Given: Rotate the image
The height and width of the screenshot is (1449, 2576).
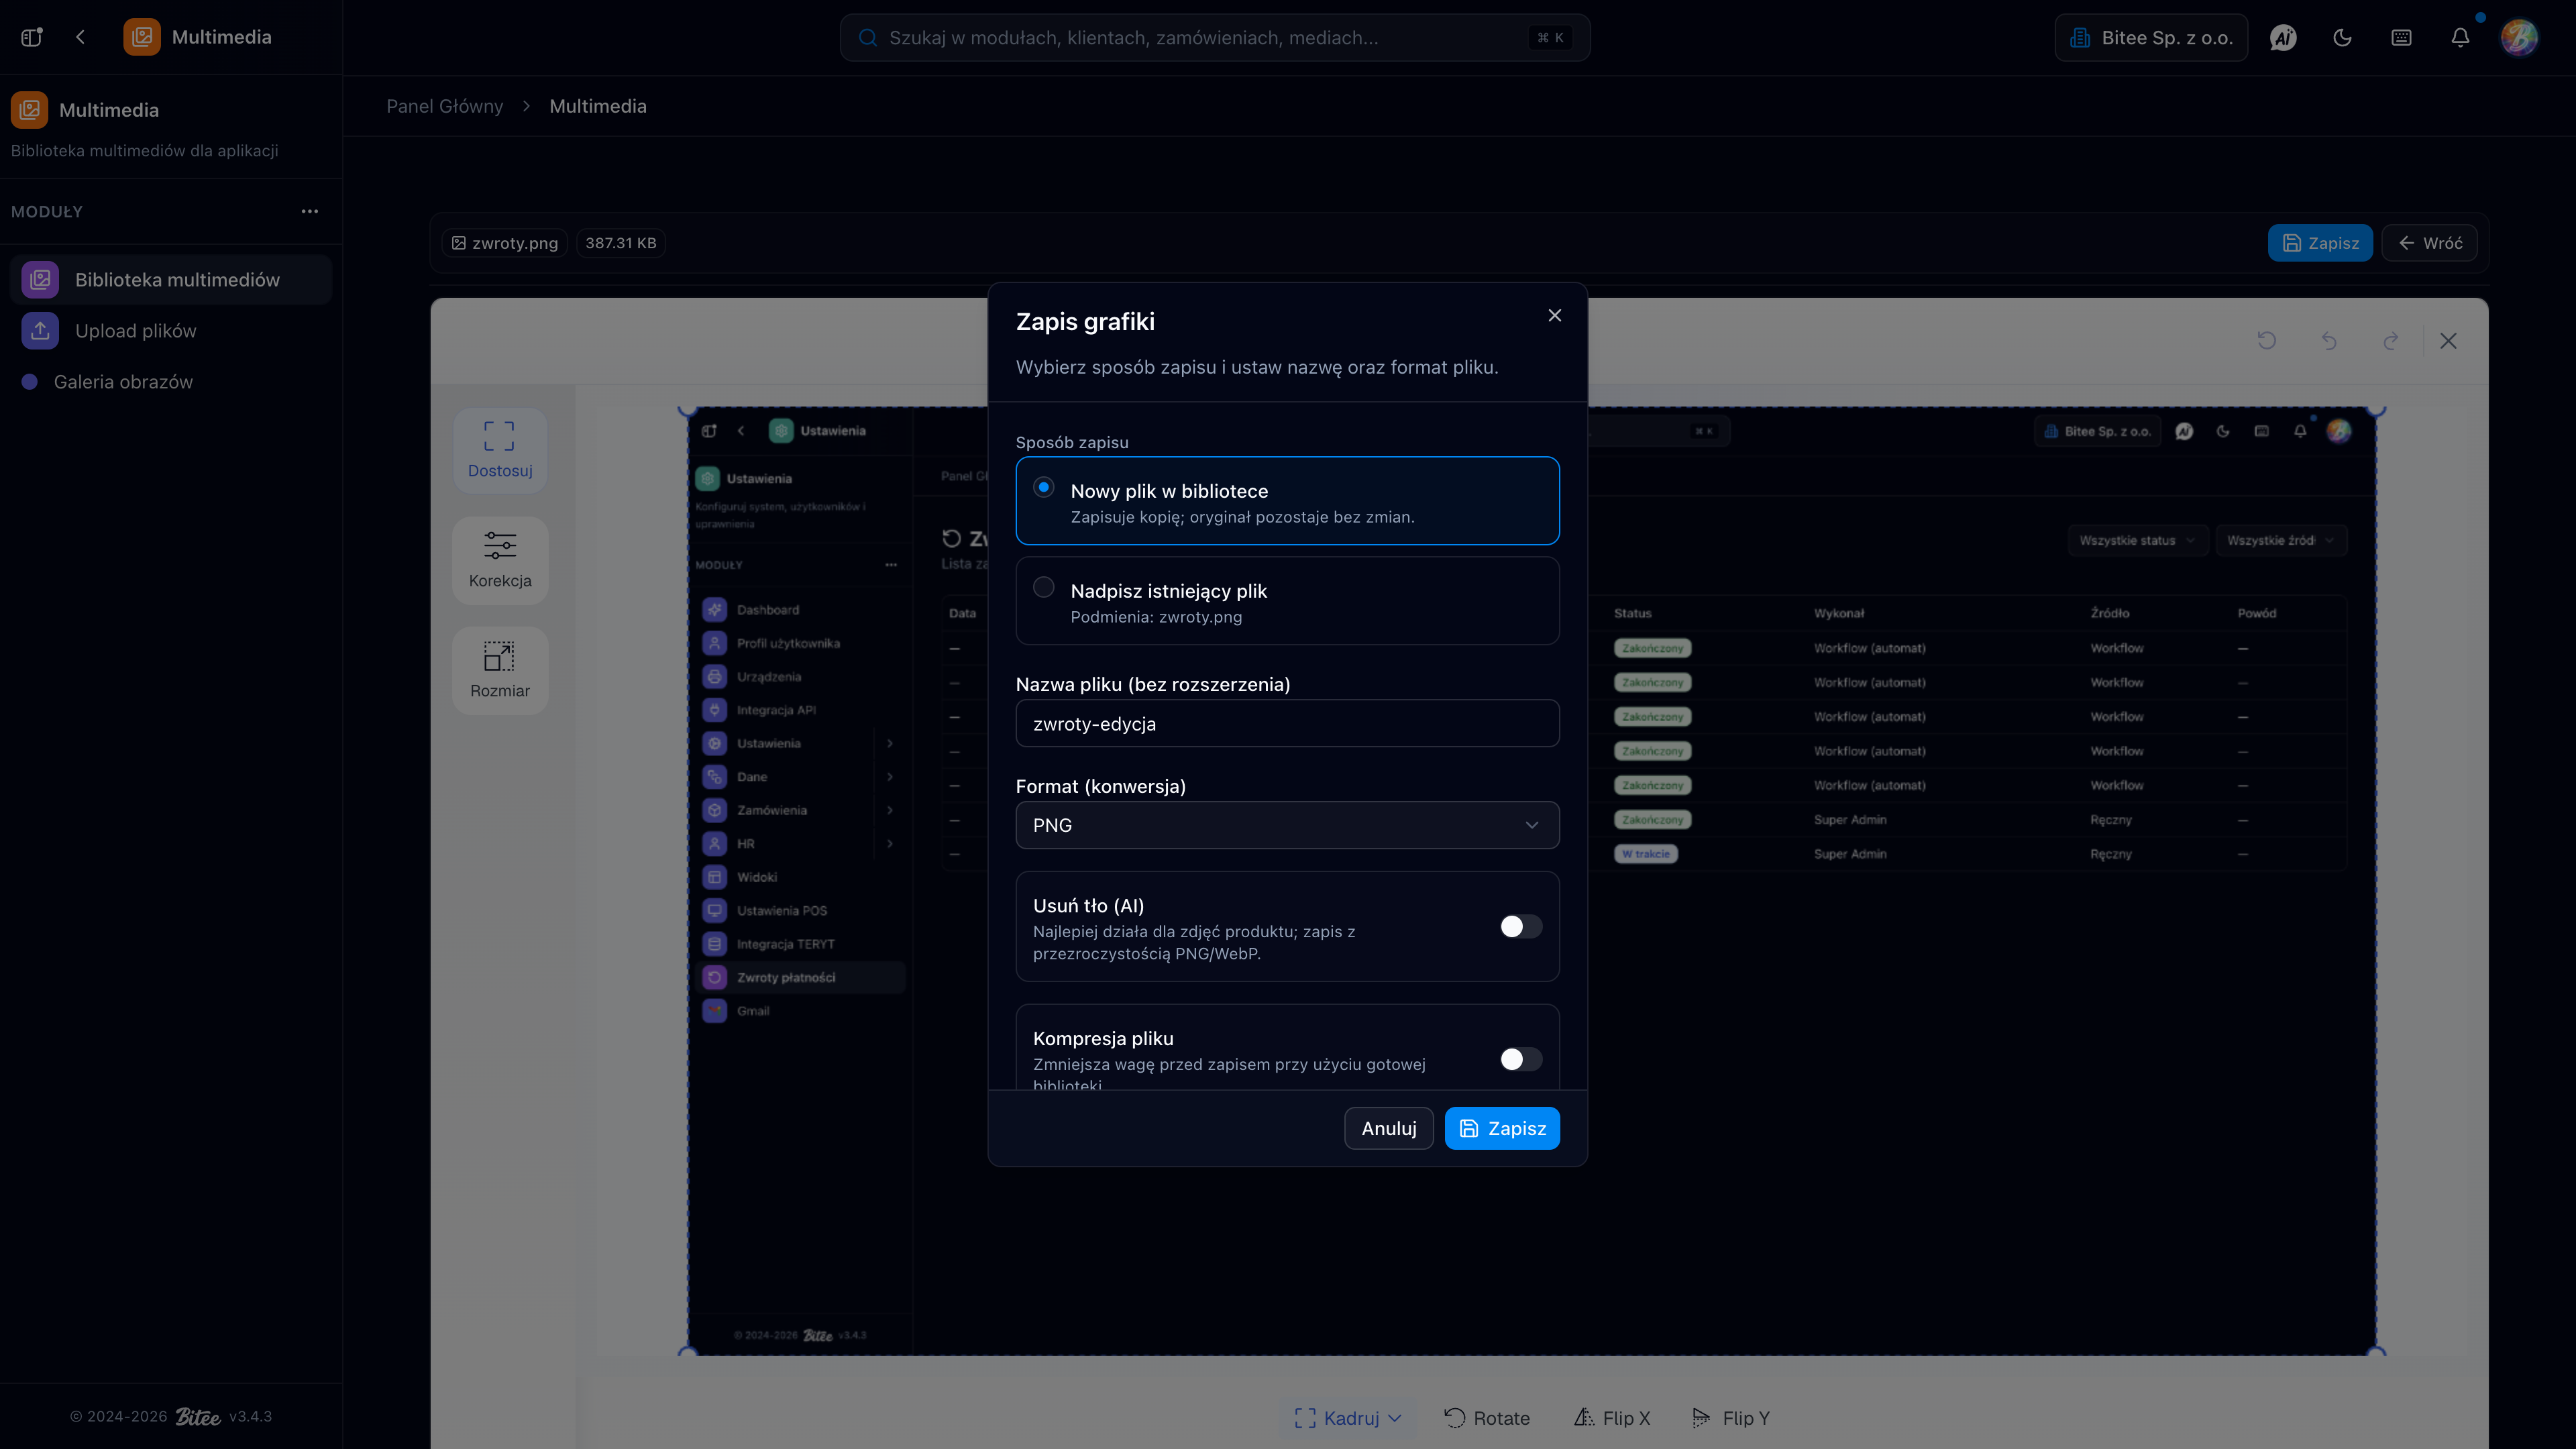Looking at the screenshot, I should click(1487, 1418).
